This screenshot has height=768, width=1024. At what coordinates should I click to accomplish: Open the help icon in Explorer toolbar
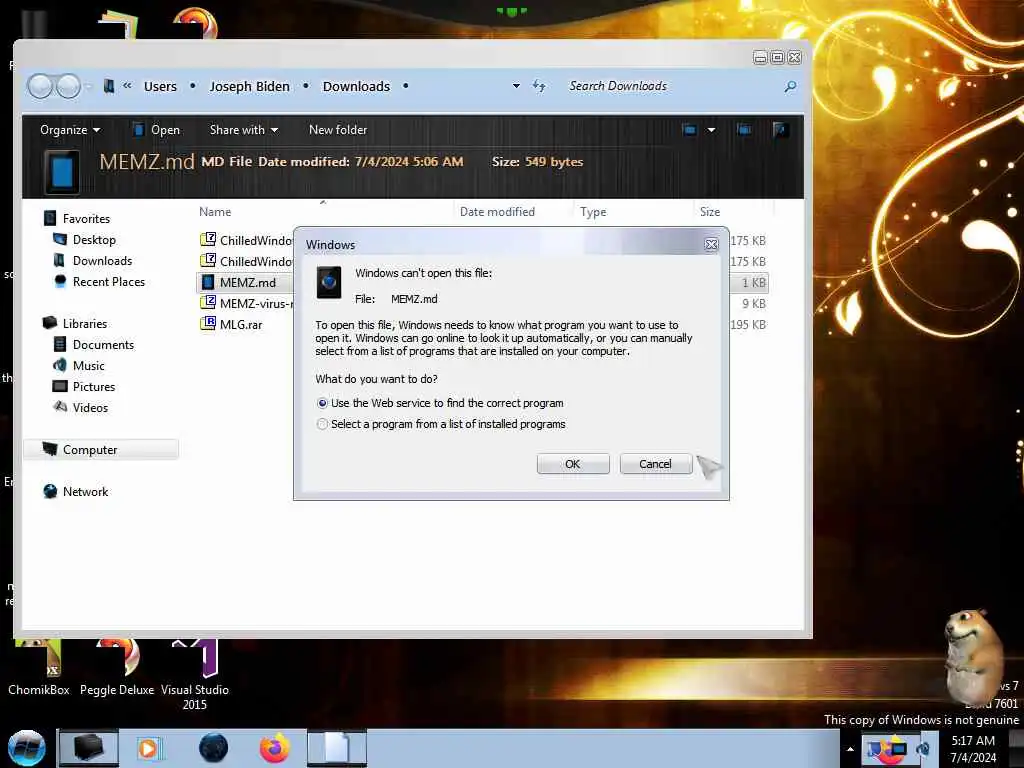tap(778, 129)
